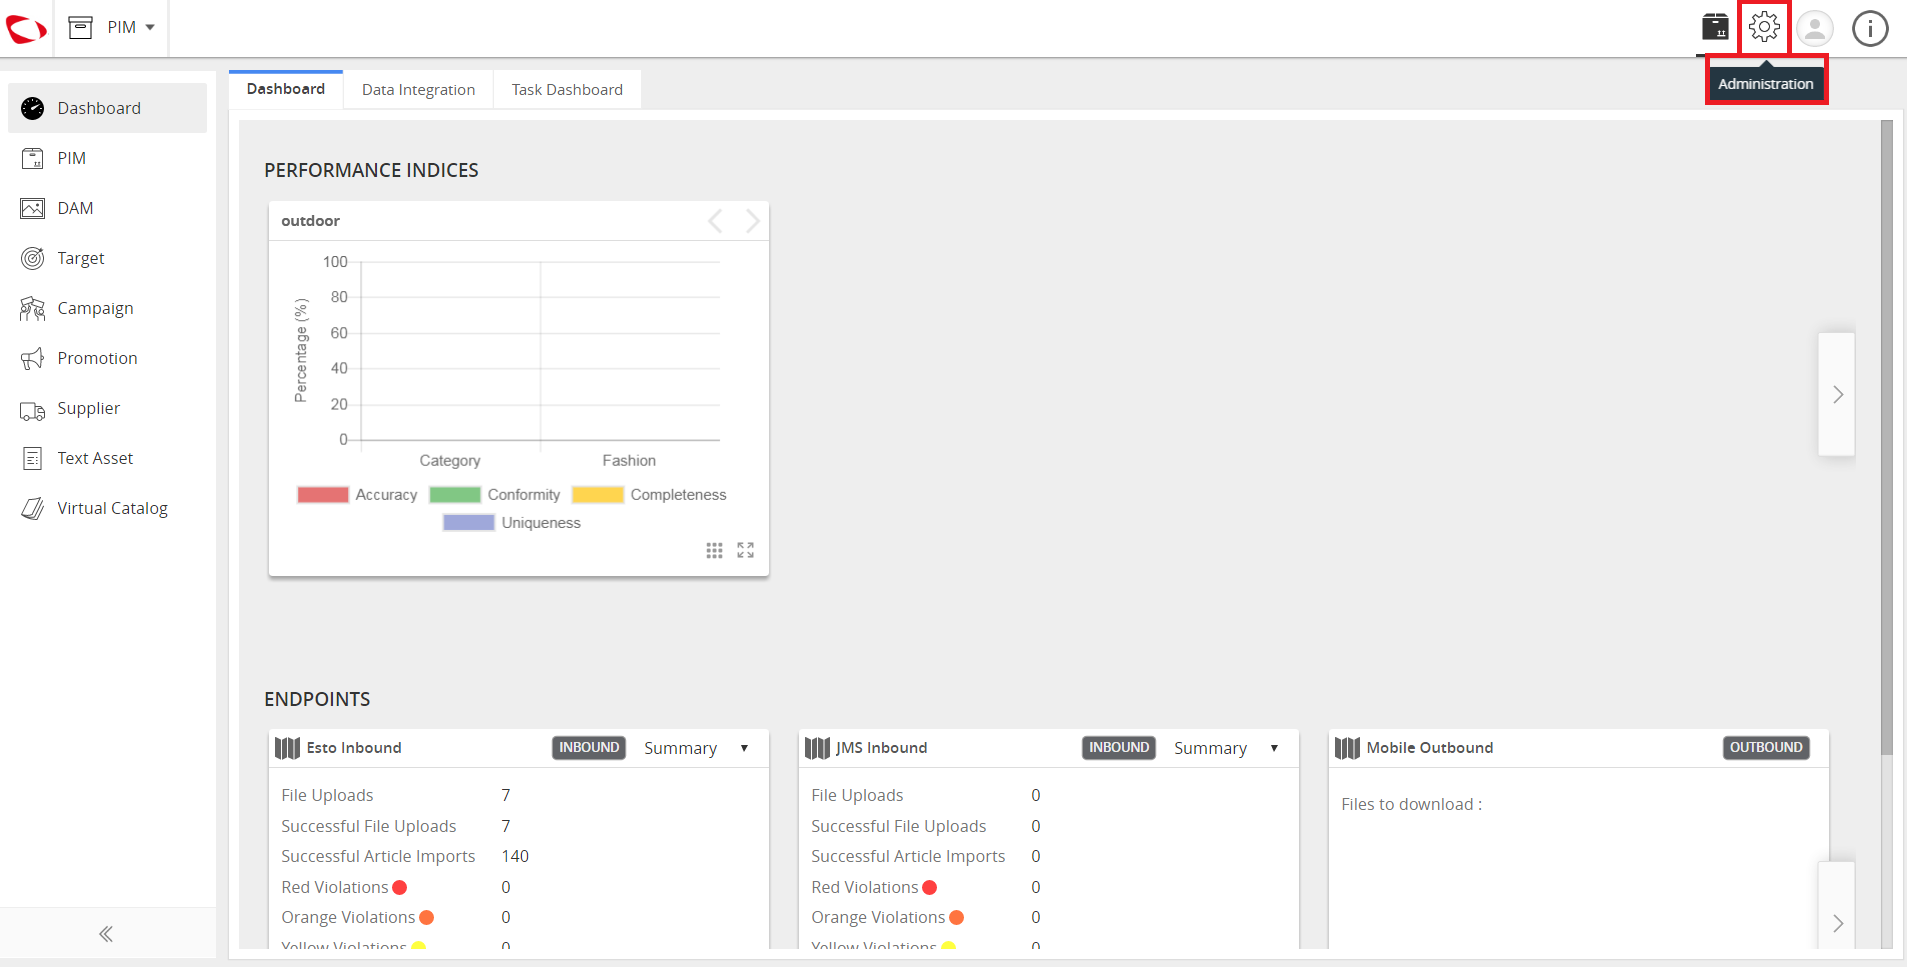The image size is (1907, 967).
Task: Open Campaign from the sidebar
Action: coord(108,308)
